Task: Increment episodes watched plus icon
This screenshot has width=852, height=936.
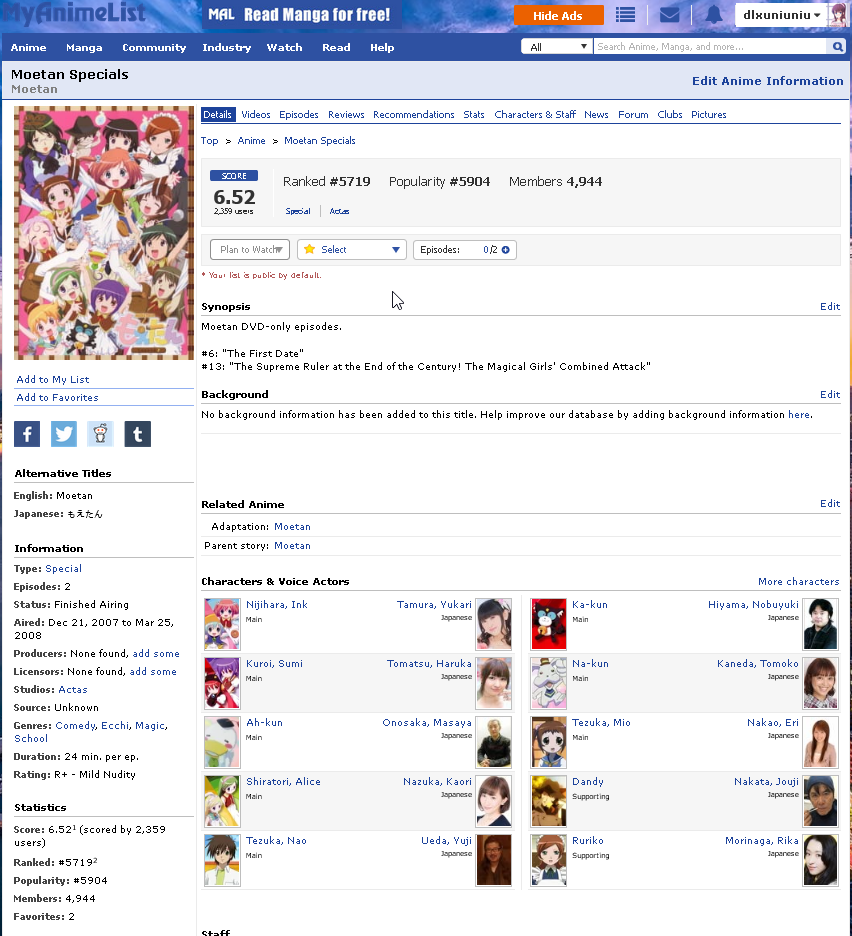Action: 506,250
